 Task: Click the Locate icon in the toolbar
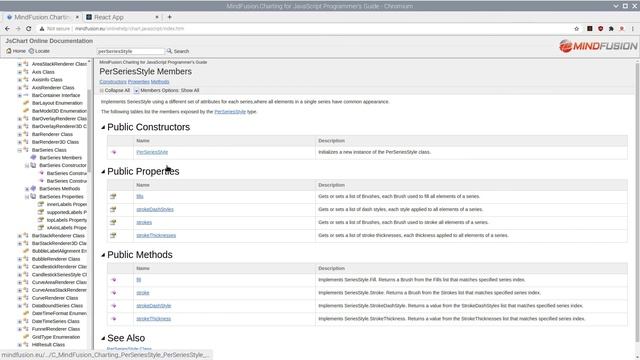coord(31,51)
